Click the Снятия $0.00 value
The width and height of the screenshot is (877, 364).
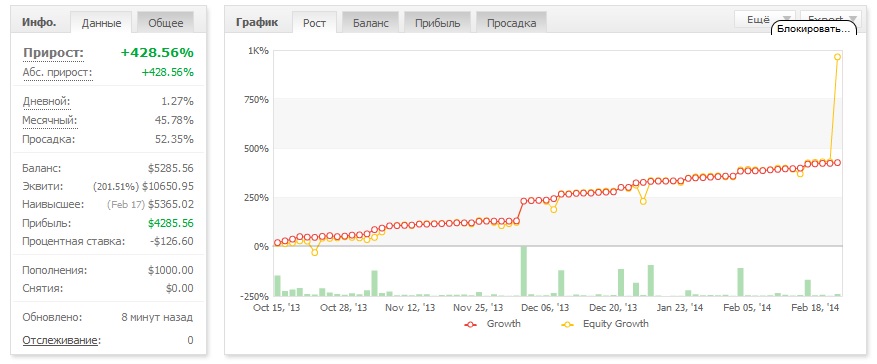pyautogui.click(x=180, y=289)
